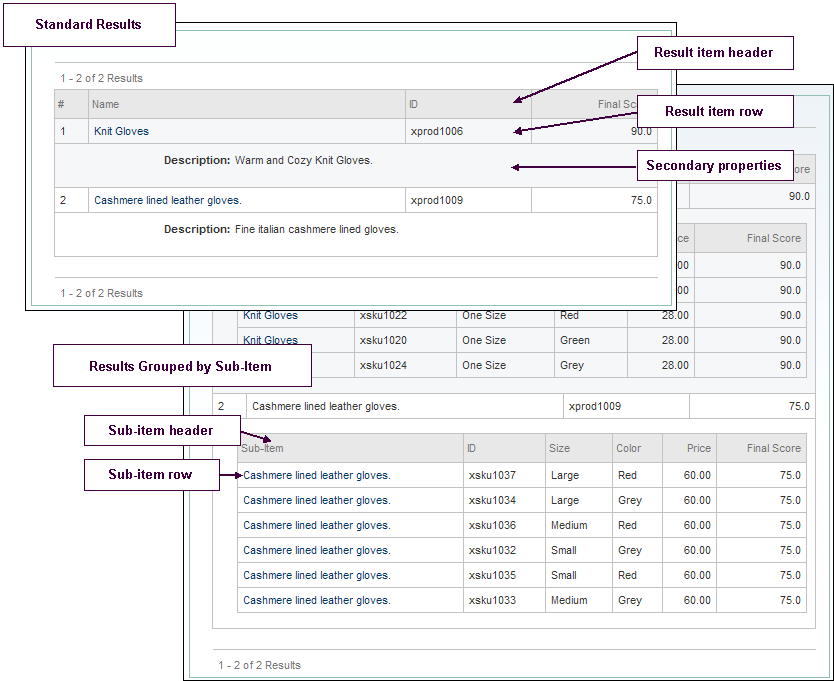Open Cashmere lined leather gloves link in Standard Results

pyautogui.click(x=168, y=201)
